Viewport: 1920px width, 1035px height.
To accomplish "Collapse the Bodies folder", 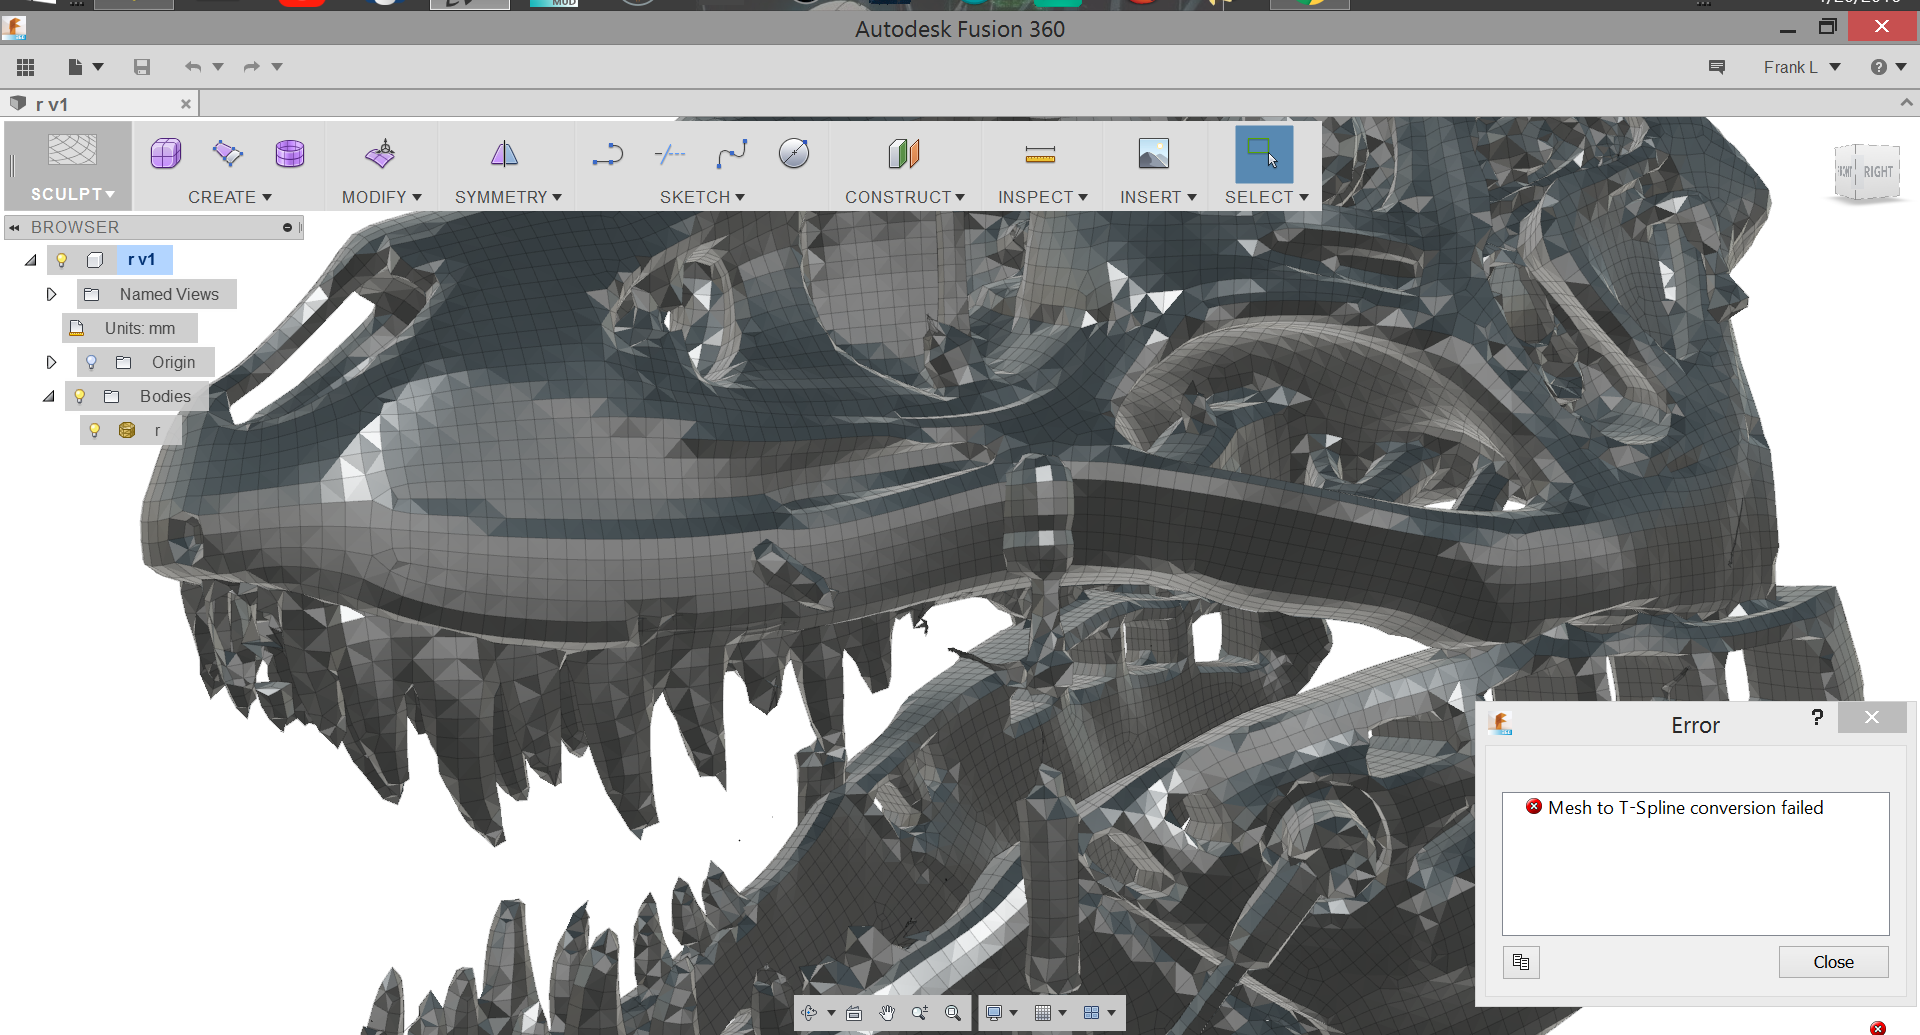I will 48,396.
